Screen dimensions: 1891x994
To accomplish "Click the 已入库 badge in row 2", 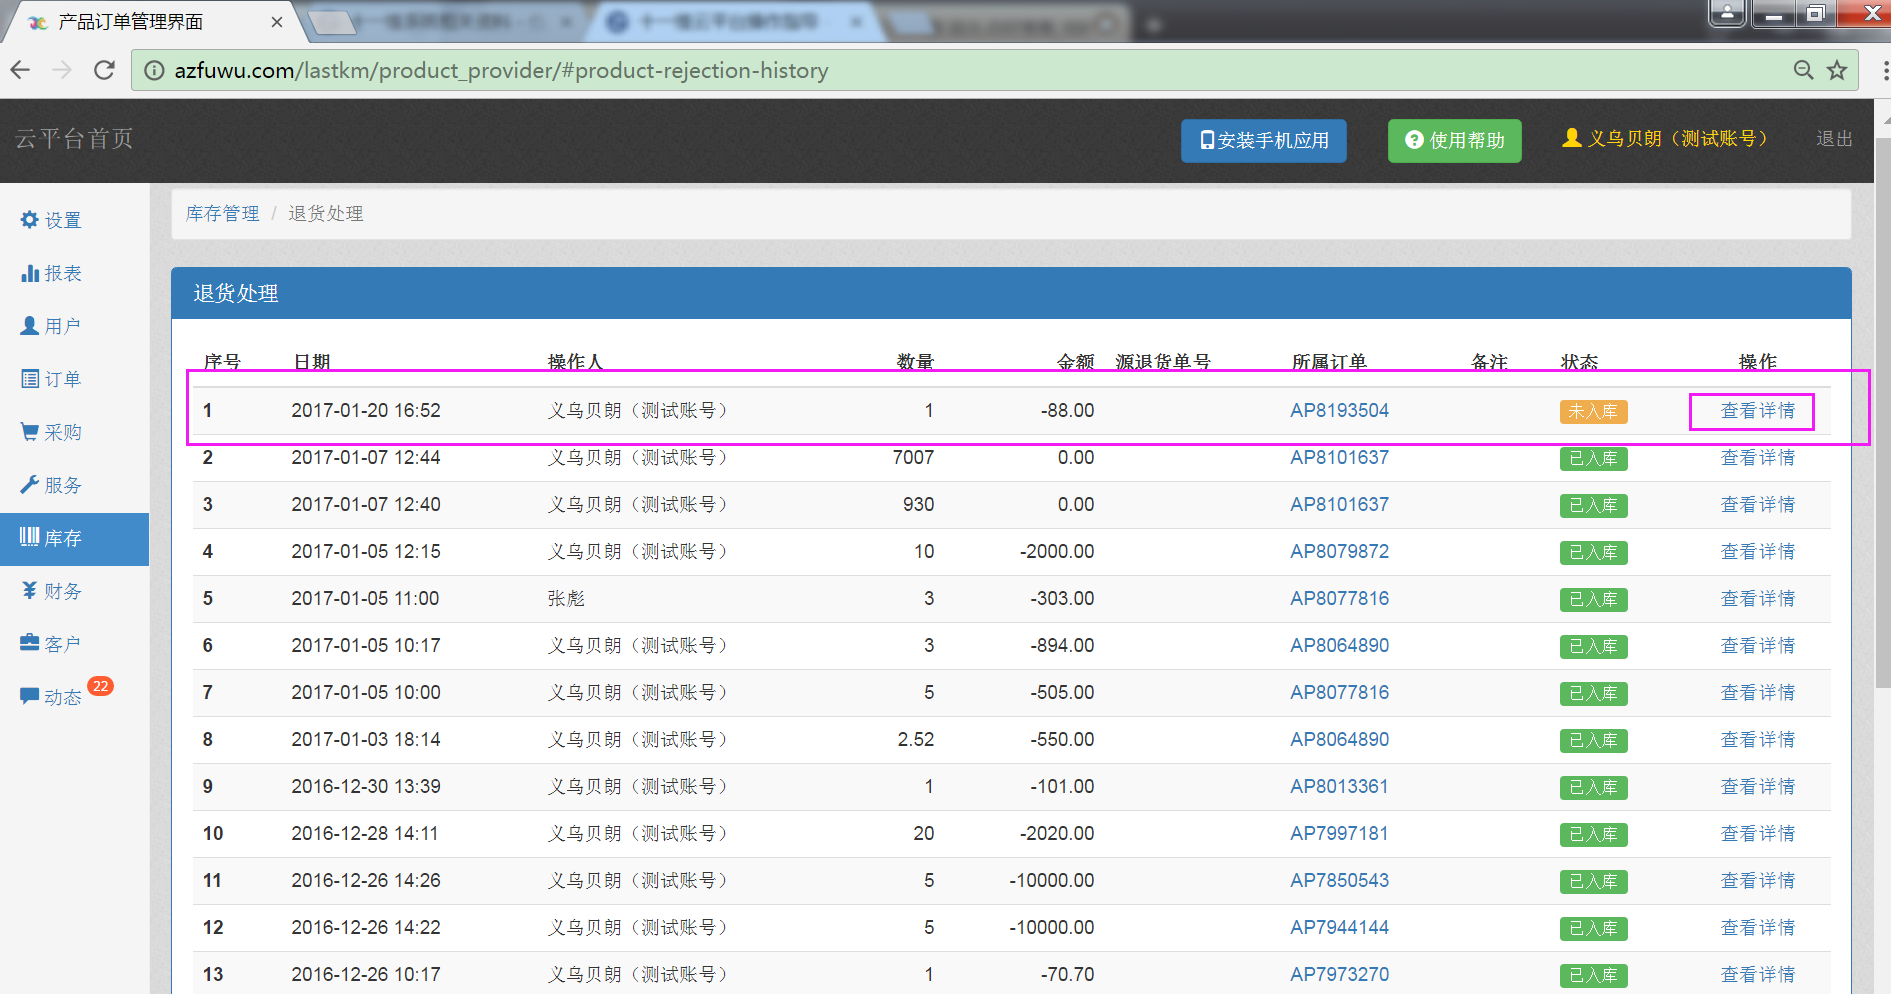I will tap(1593, 459).
